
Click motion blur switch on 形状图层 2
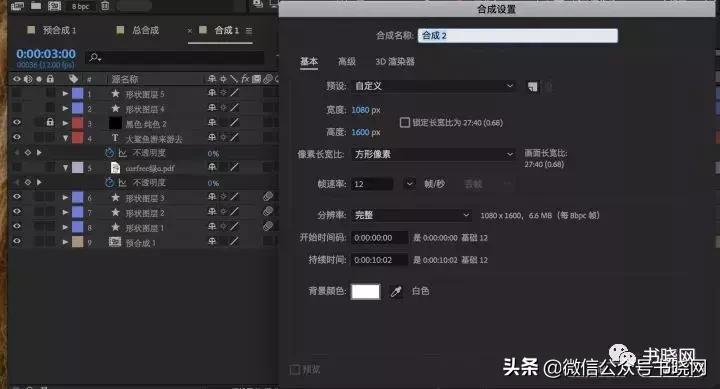pos(268,212)
